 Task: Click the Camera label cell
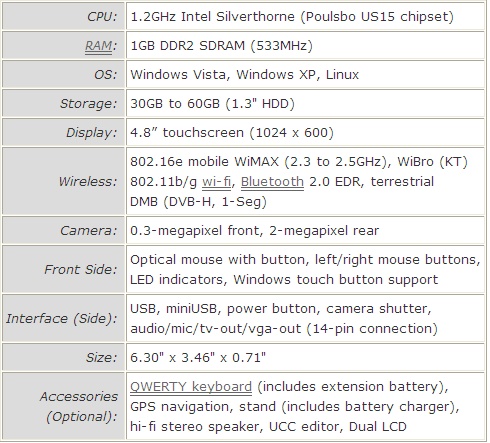click(63, 231)
